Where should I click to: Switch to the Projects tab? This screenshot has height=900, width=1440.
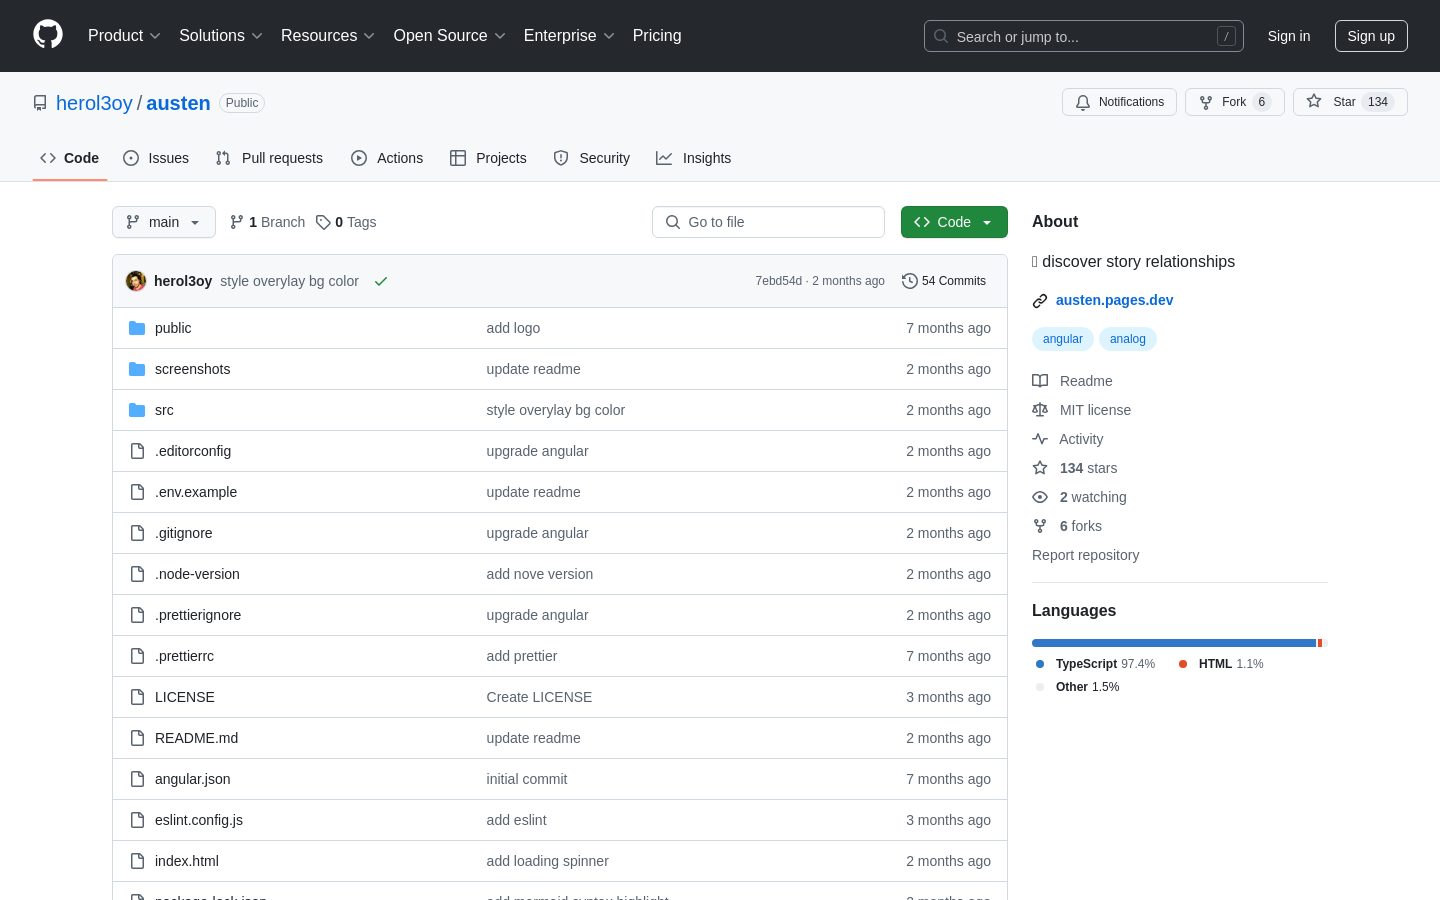coord(488,158)
